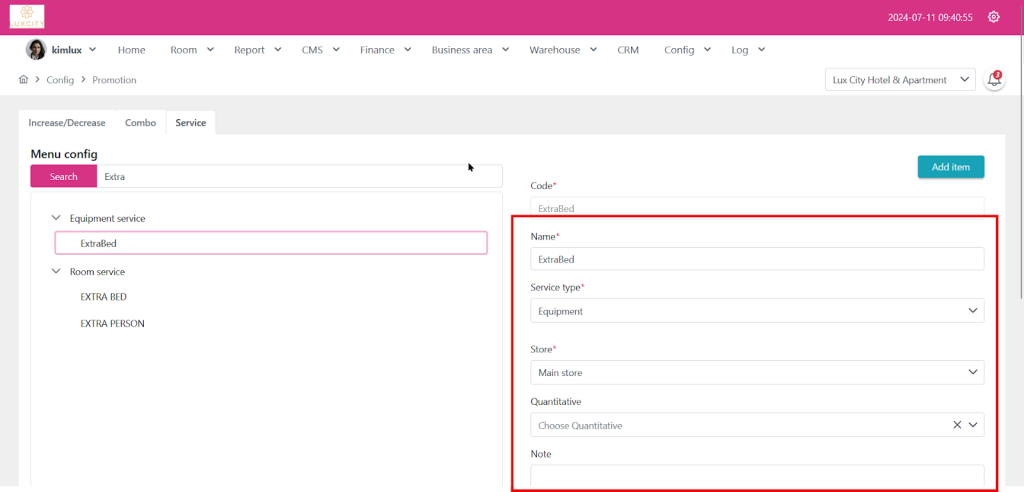
Task: Open the Warehouse menu
Action: coord(562,50)
